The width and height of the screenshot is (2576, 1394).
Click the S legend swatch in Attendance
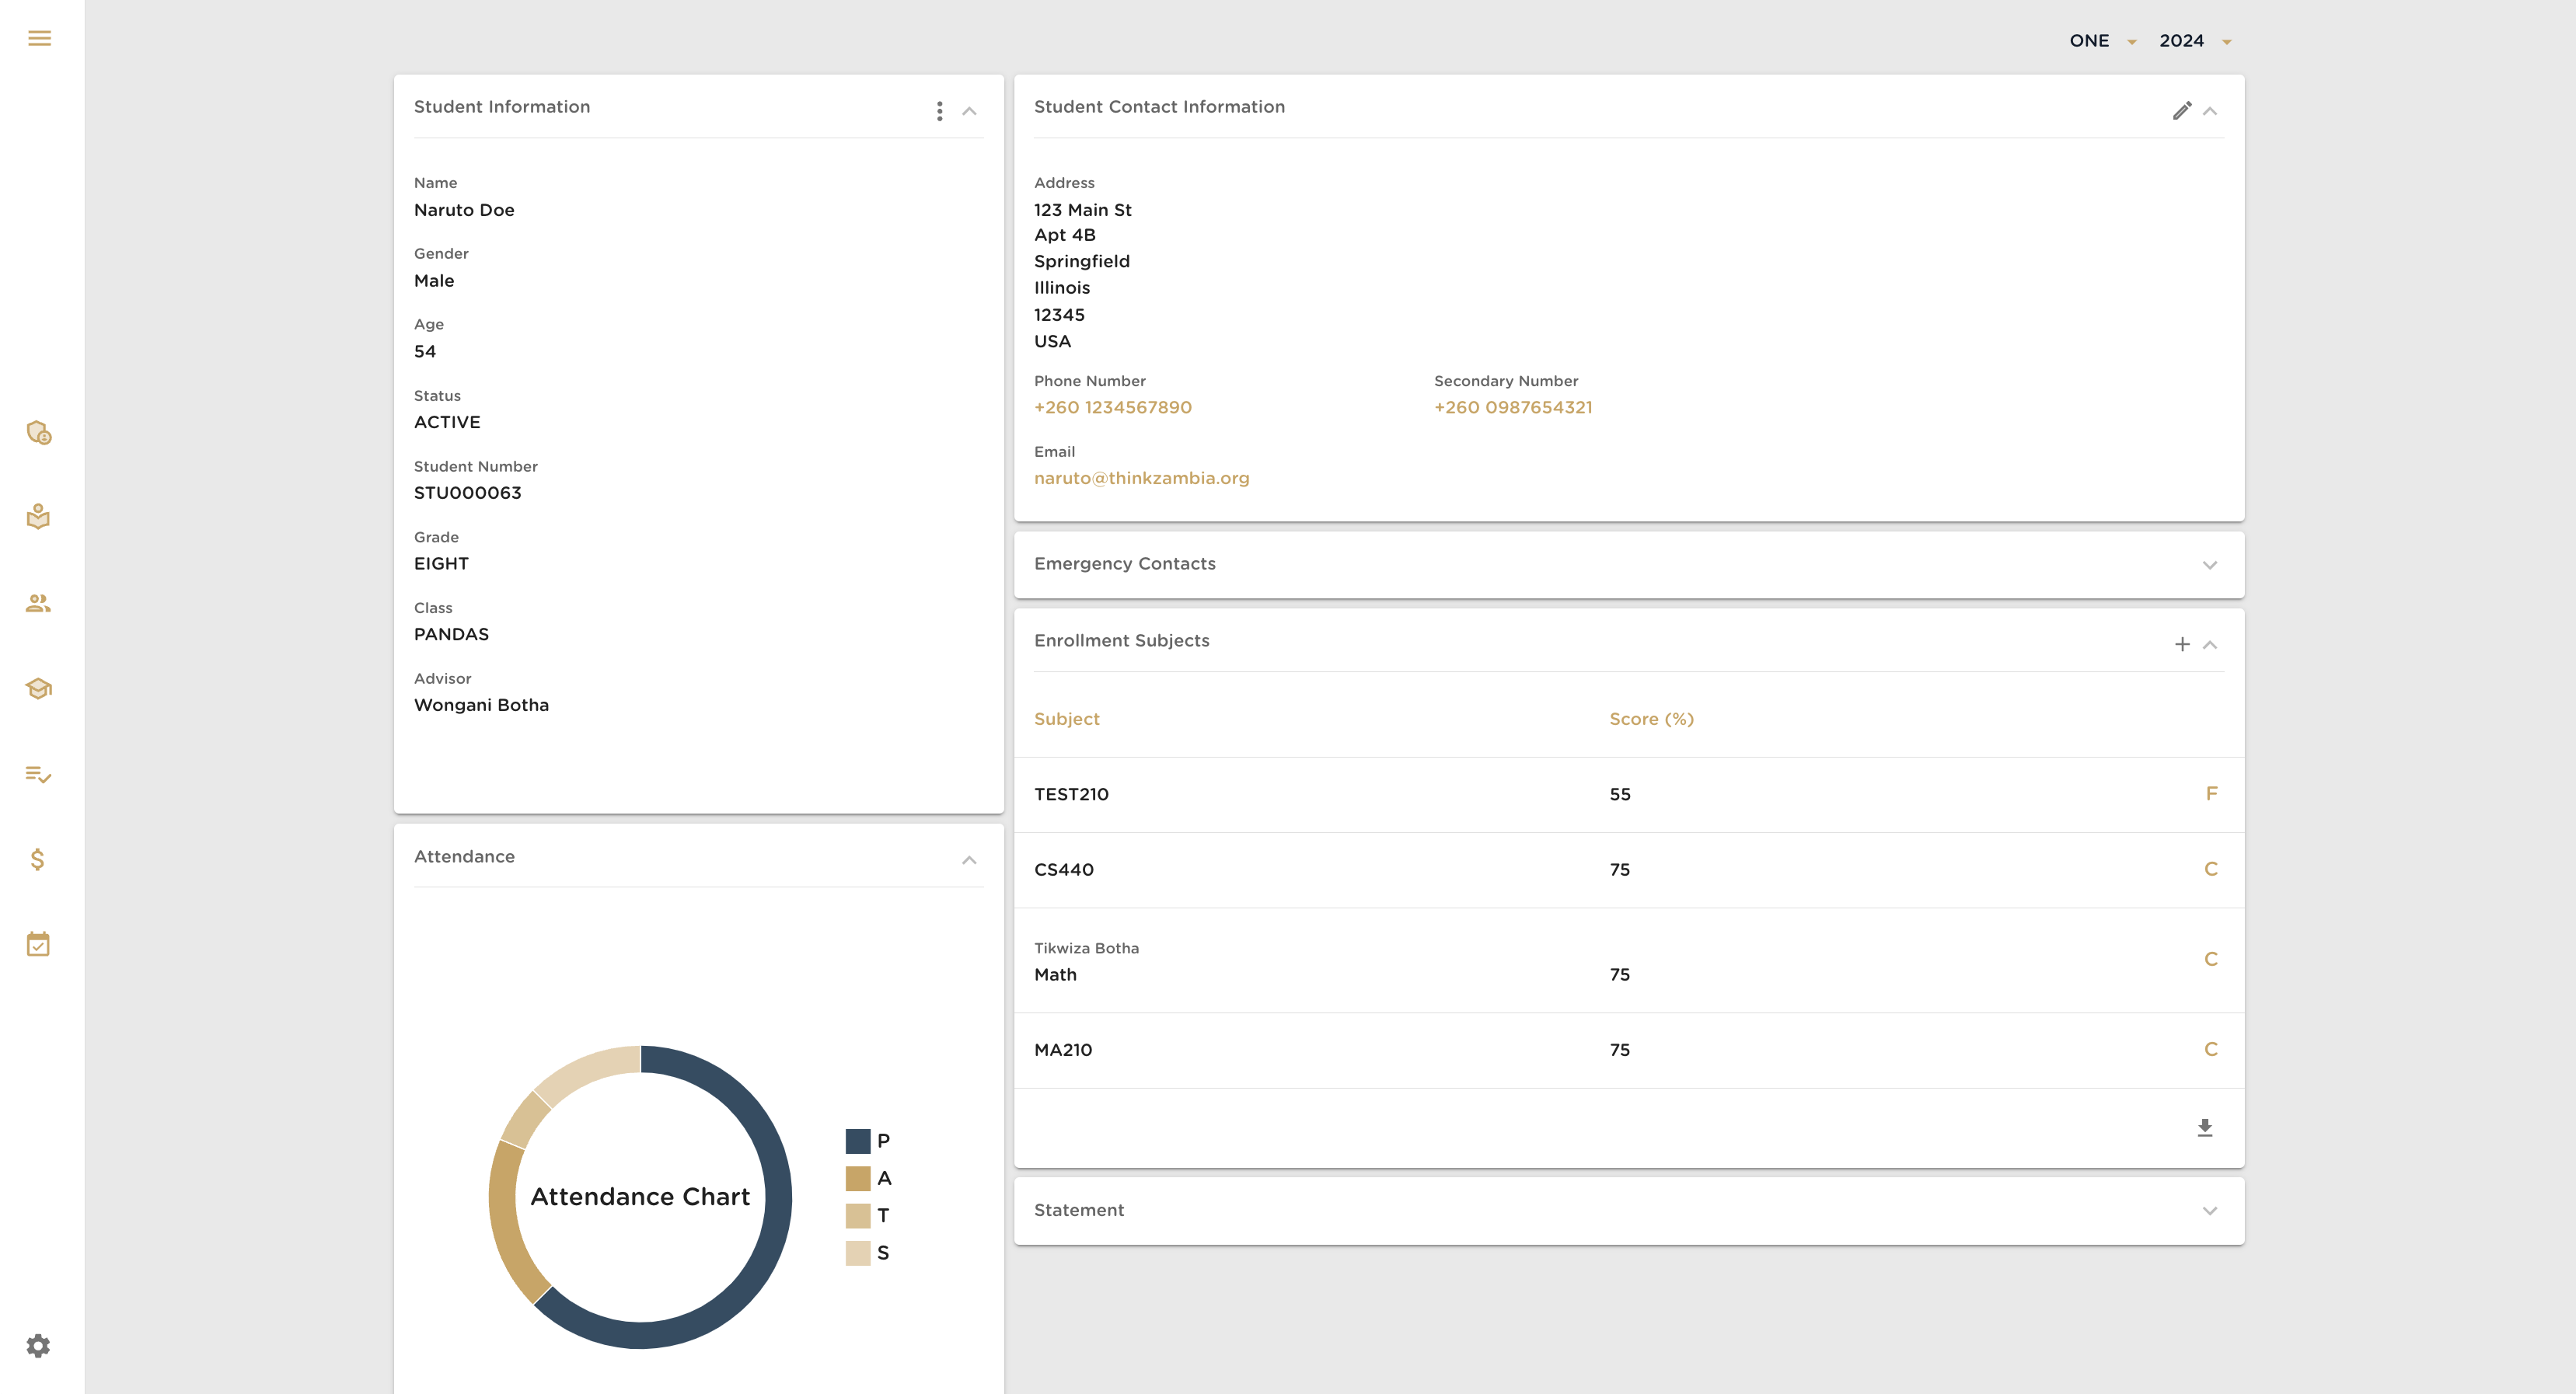coord(857,1253)
